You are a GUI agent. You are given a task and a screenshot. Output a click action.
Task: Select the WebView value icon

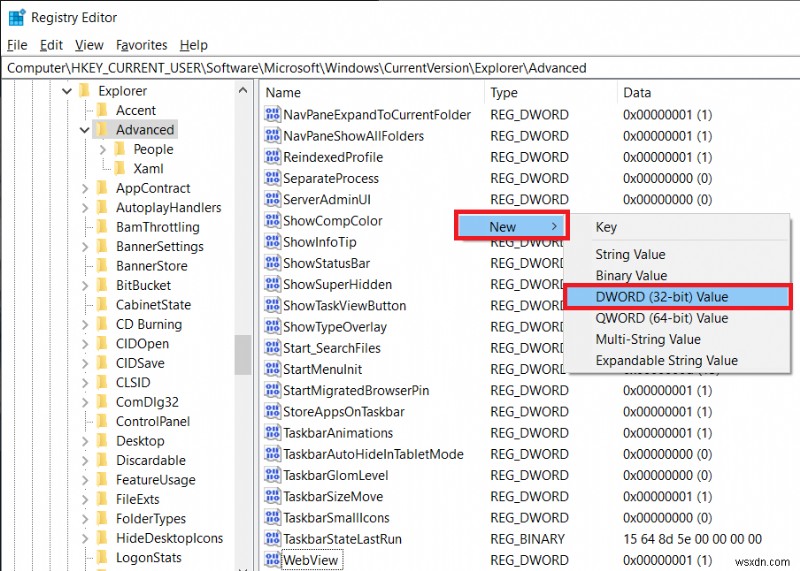pos(272,560)
